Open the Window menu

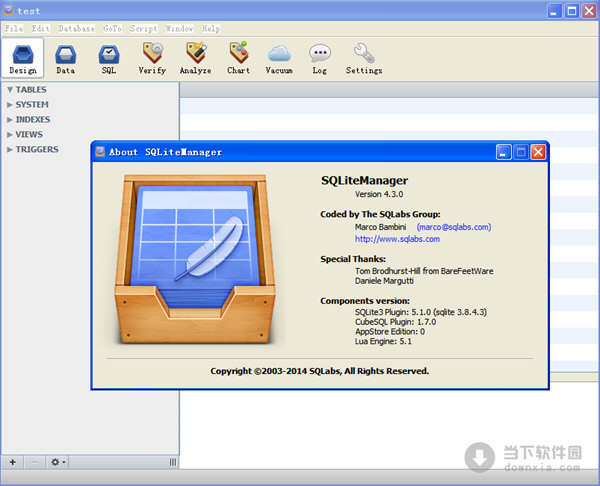179,29
